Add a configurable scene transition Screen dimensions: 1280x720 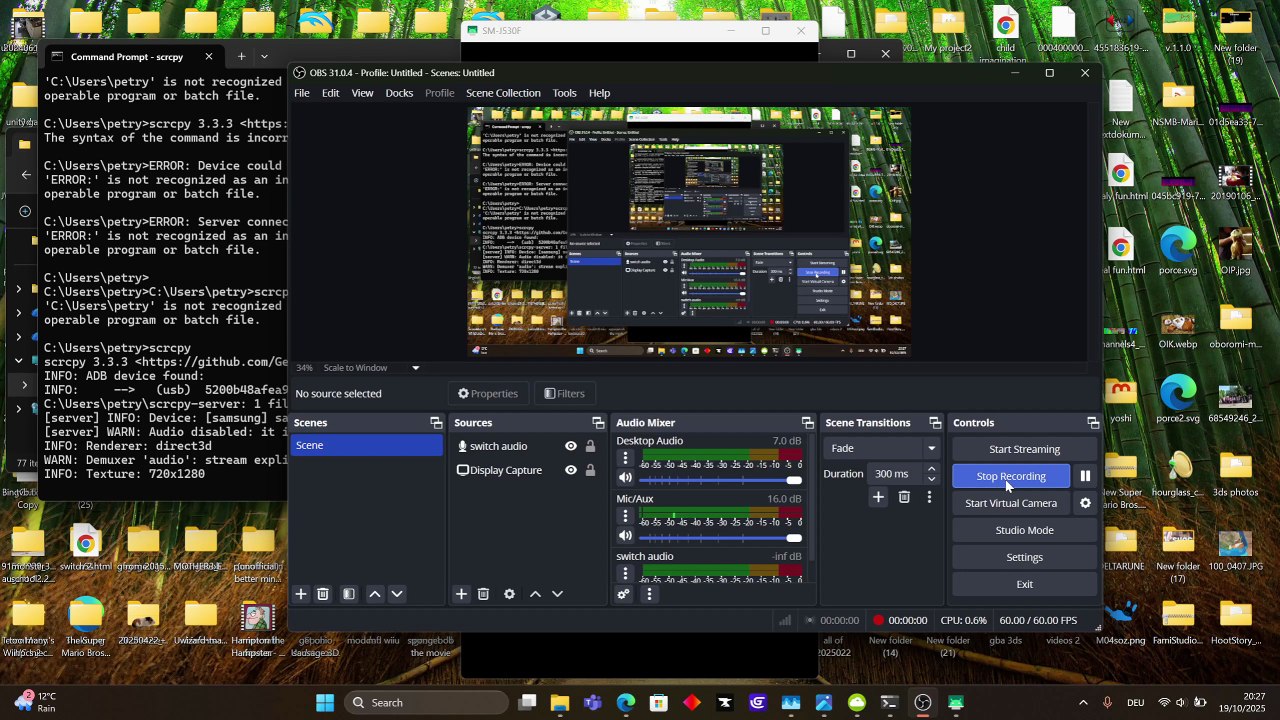pyautogui.click(x=878, y=497)
